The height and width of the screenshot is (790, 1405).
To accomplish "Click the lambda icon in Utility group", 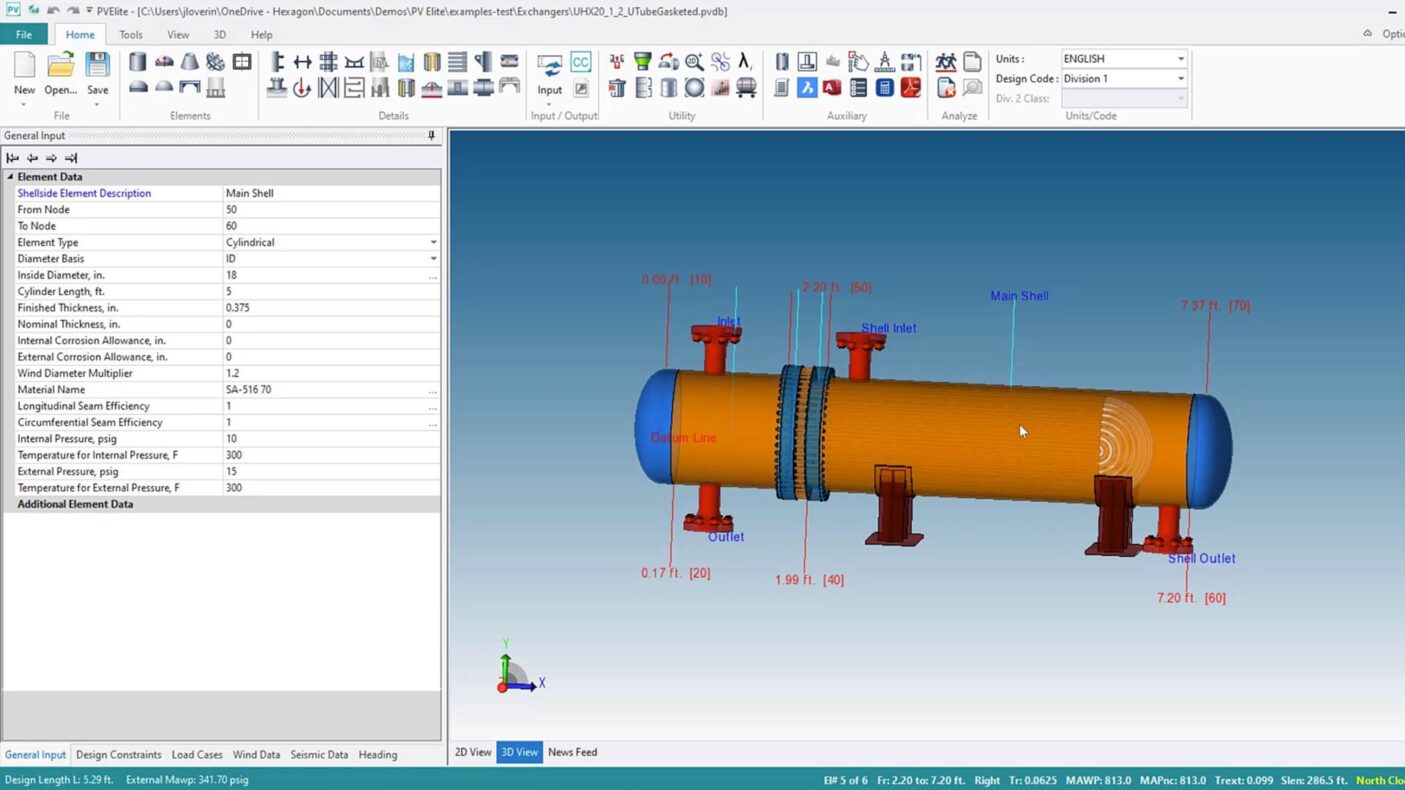I will pyautogui.click(x=745, y=62).
